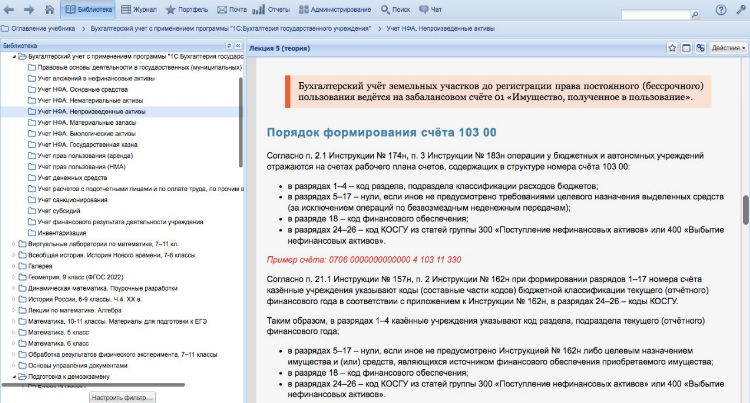
Task: Click the key icon in top right
Action: tap(741, 10)
